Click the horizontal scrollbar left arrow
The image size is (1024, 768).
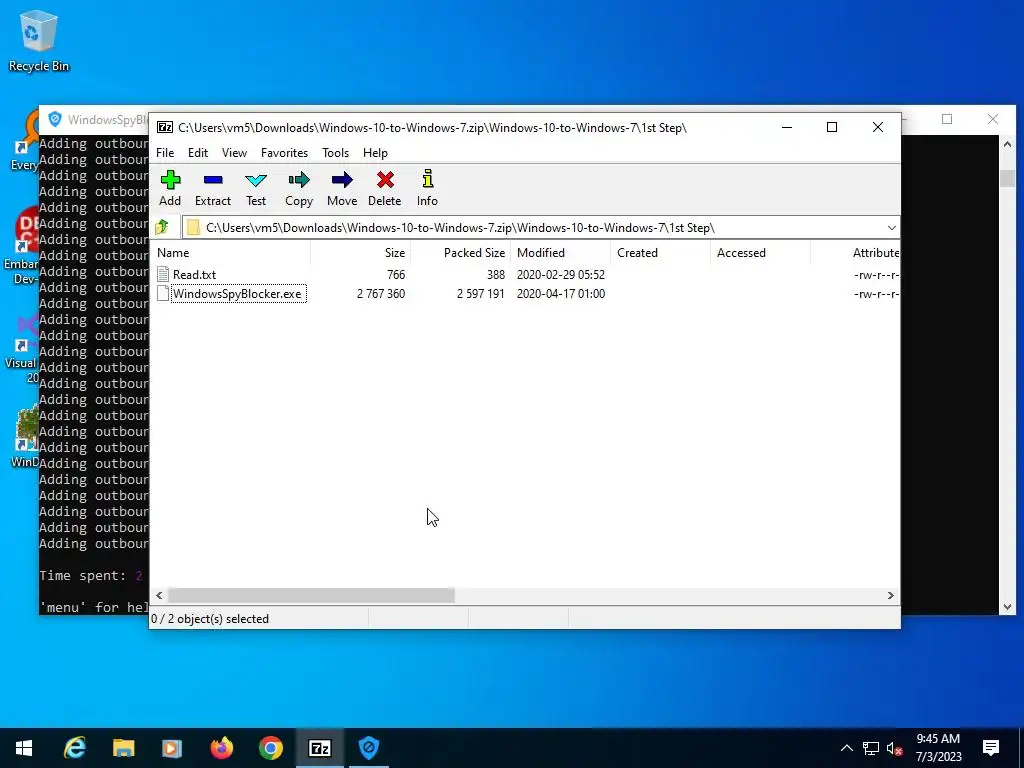[x=159, y=596]
